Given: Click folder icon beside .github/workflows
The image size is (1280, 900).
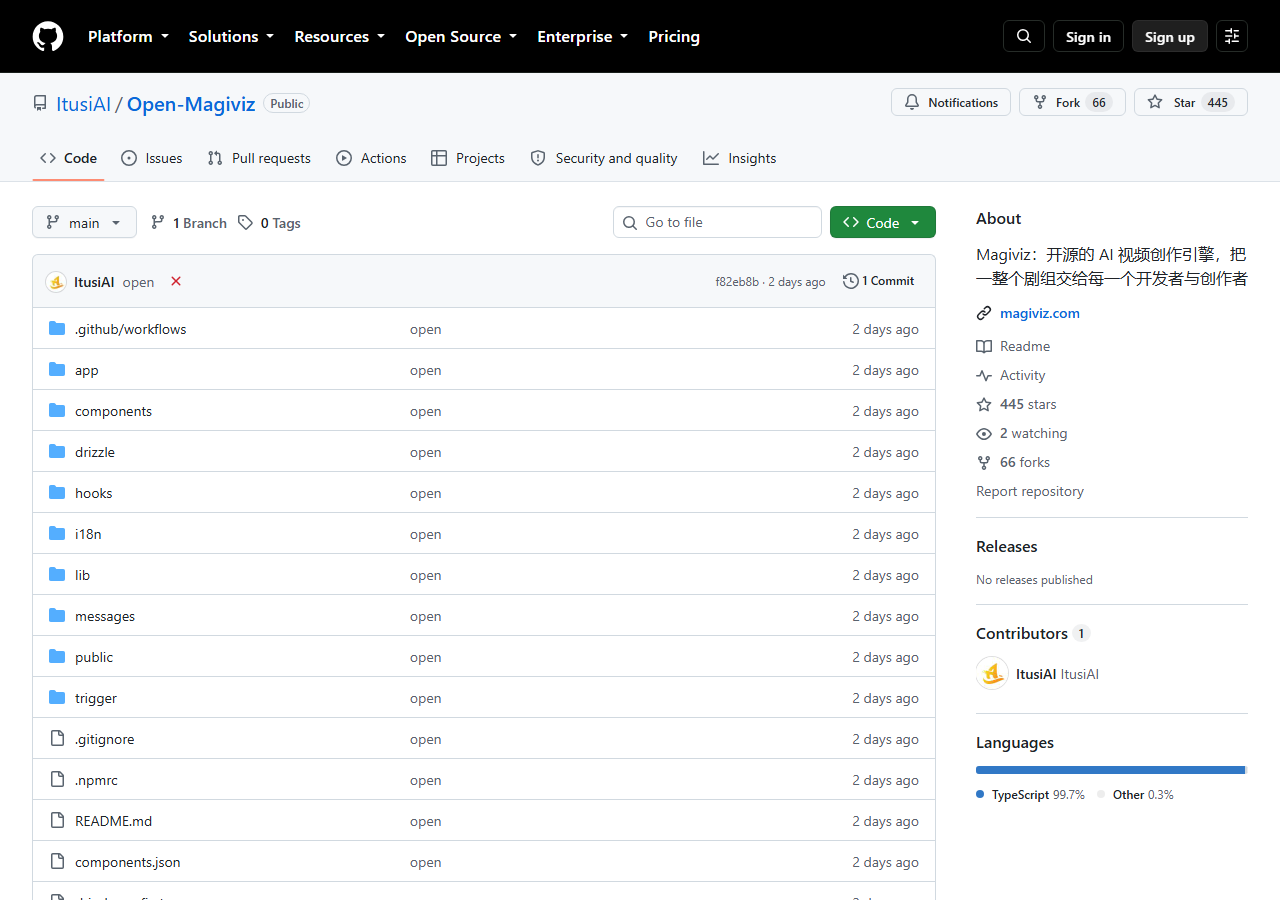Looking at the screenshot, I should pos(57,329).
